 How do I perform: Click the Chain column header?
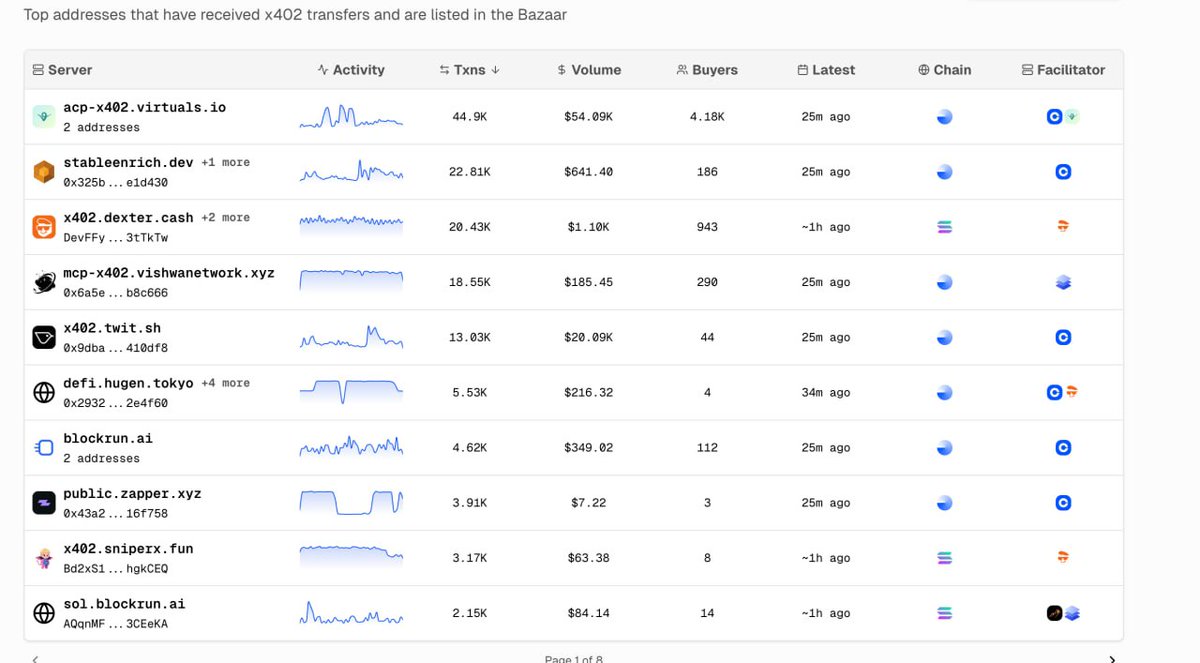point(944,70)
